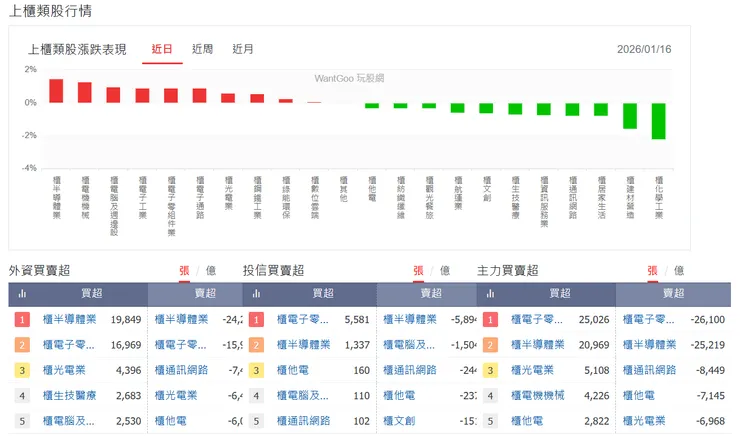
Task: Open 櫃半導體業 with 20,969 in 主力 買超
Action: pyautogui.click(x=538, y=345)
